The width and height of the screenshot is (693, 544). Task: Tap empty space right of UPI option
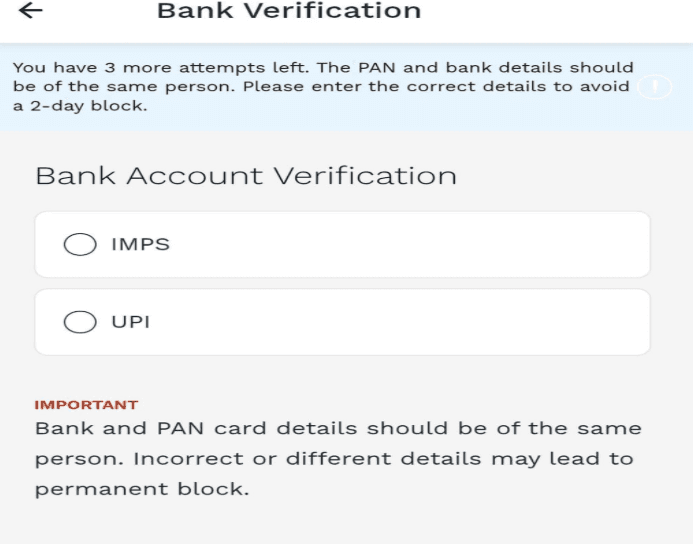pos(398,322)
